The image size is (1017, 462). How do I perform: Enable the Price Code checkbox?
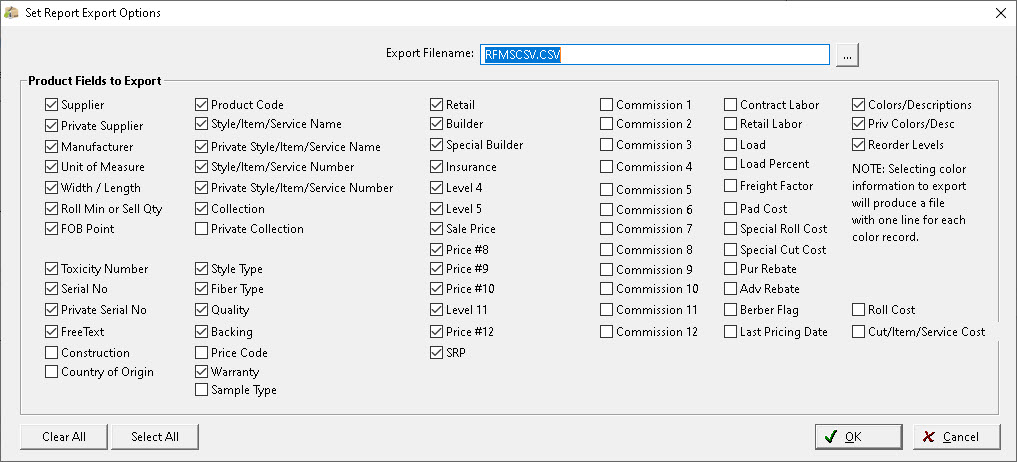coord(202,352)
